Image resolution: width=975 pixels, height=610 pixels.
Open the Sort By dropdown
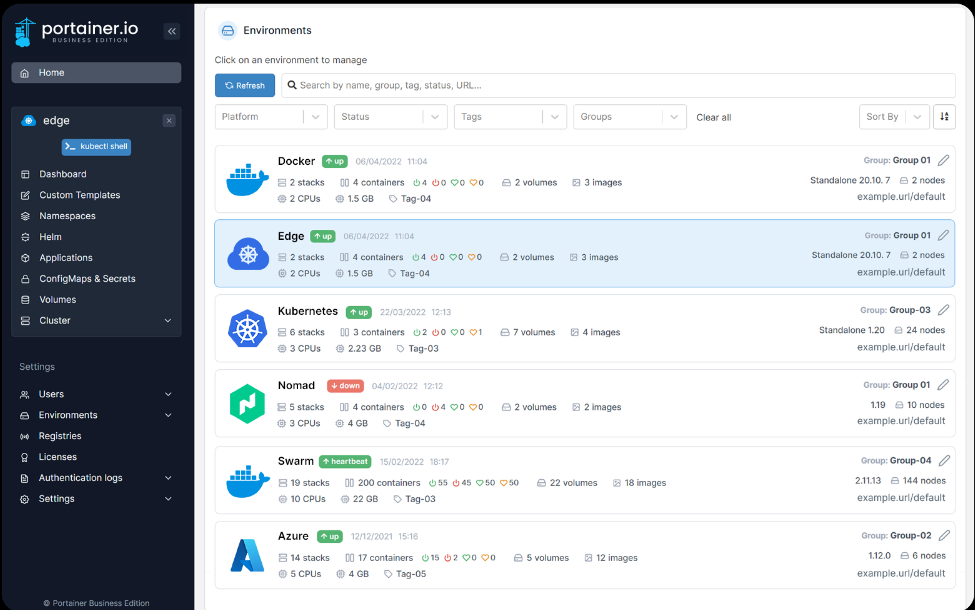[x=893, y=117]
